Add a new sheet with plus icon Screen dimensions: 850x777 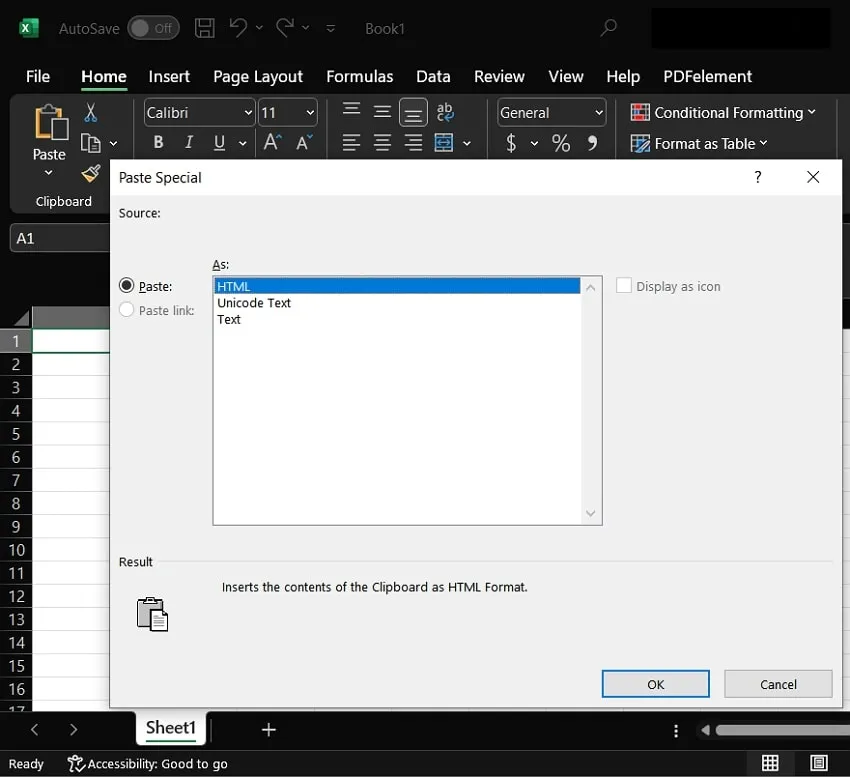[268, 730]
